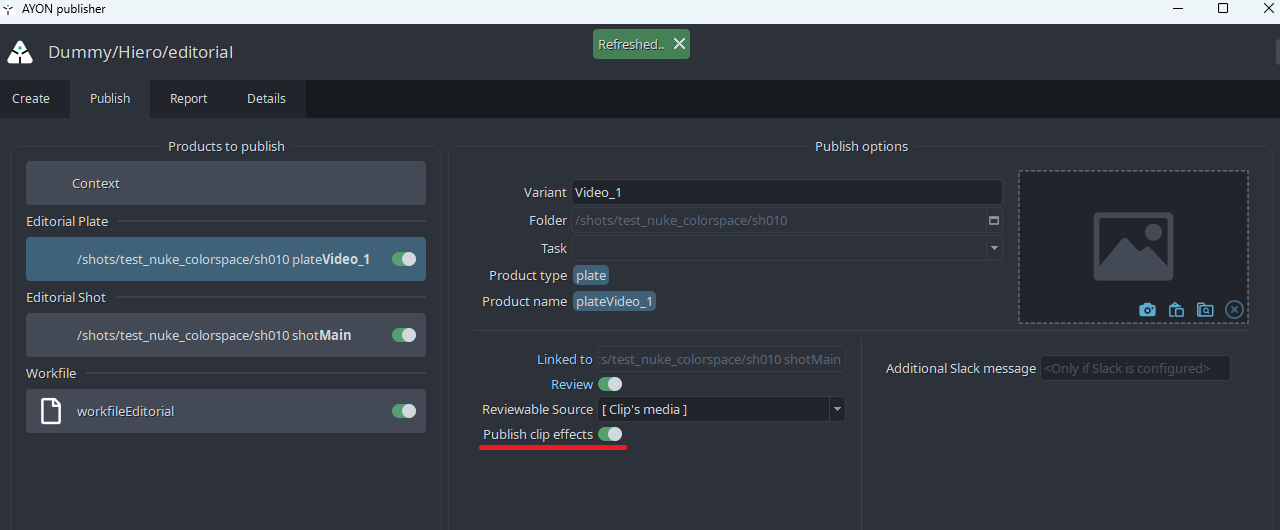Maximize the AYON publisher window
Viewport: 1280px width, 530px height.
1223,9
